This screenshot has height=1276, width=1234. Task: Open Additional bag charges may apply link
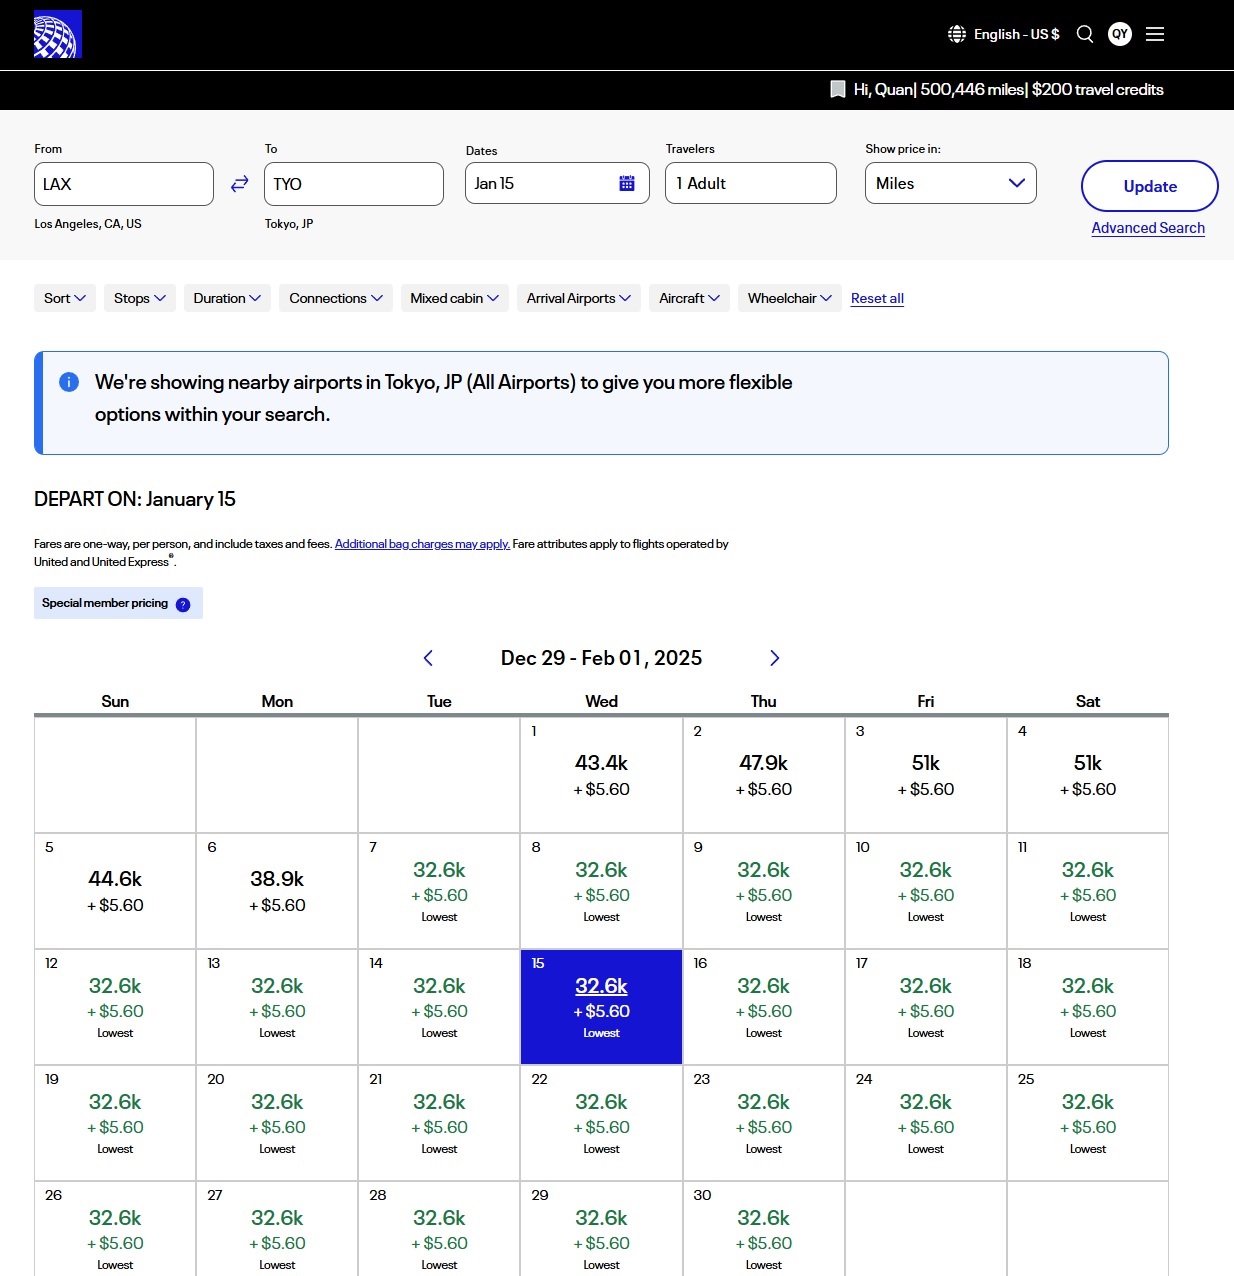point(422,544)
